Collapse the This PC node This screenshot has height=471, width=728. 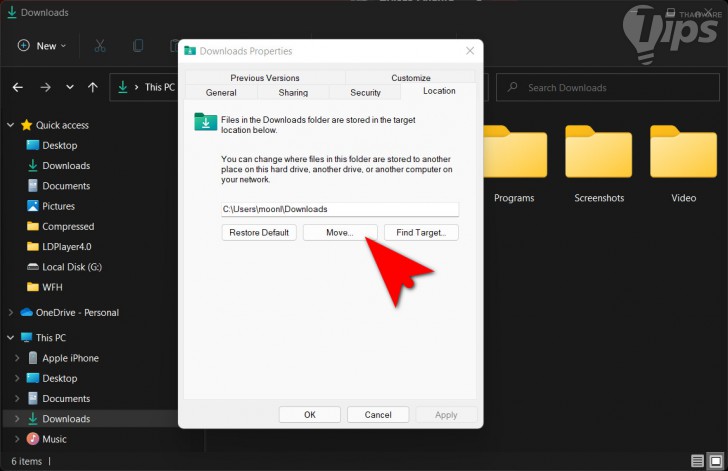(x=10, y=338)
